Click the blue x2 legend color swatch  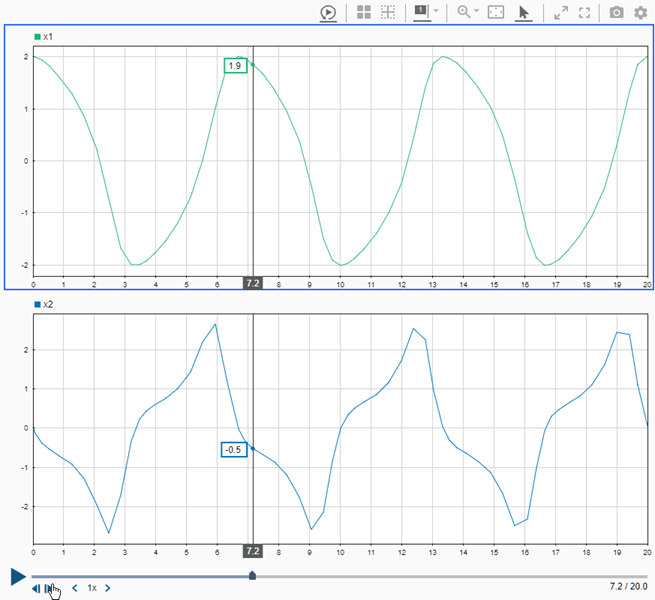[x=37, y=305]
